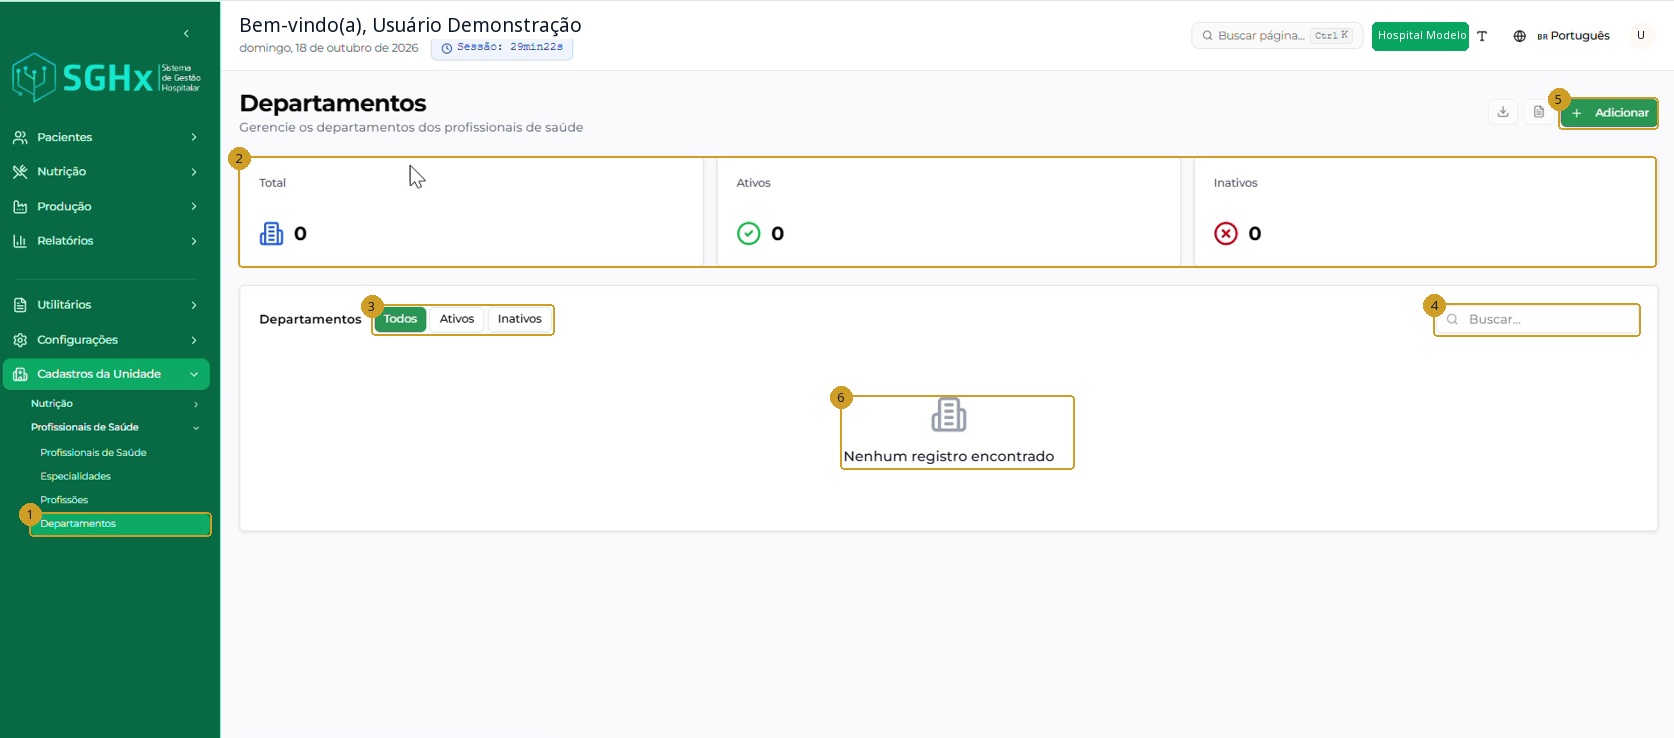Click the session clock icon
The image size is (1674, 738).
click(x=447, y=48)
